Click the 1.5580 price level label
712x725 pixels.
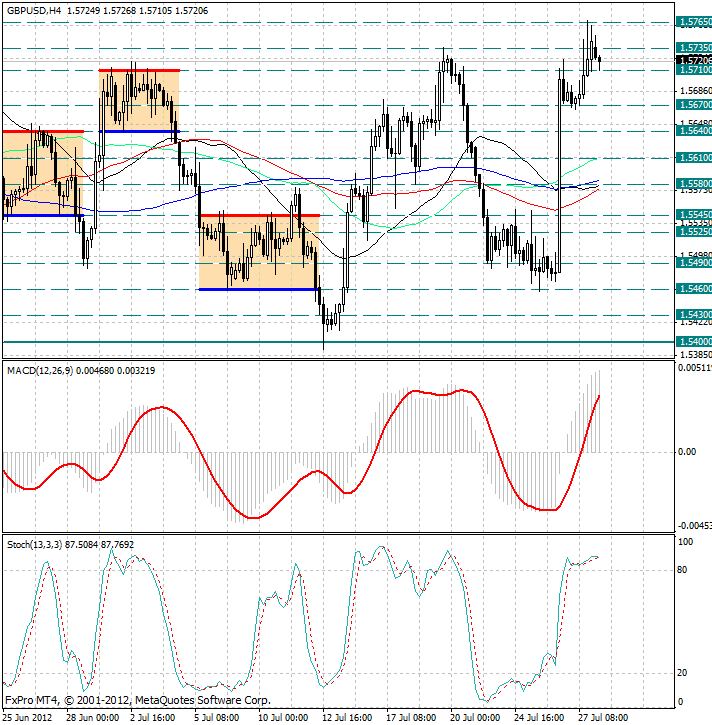694,184
